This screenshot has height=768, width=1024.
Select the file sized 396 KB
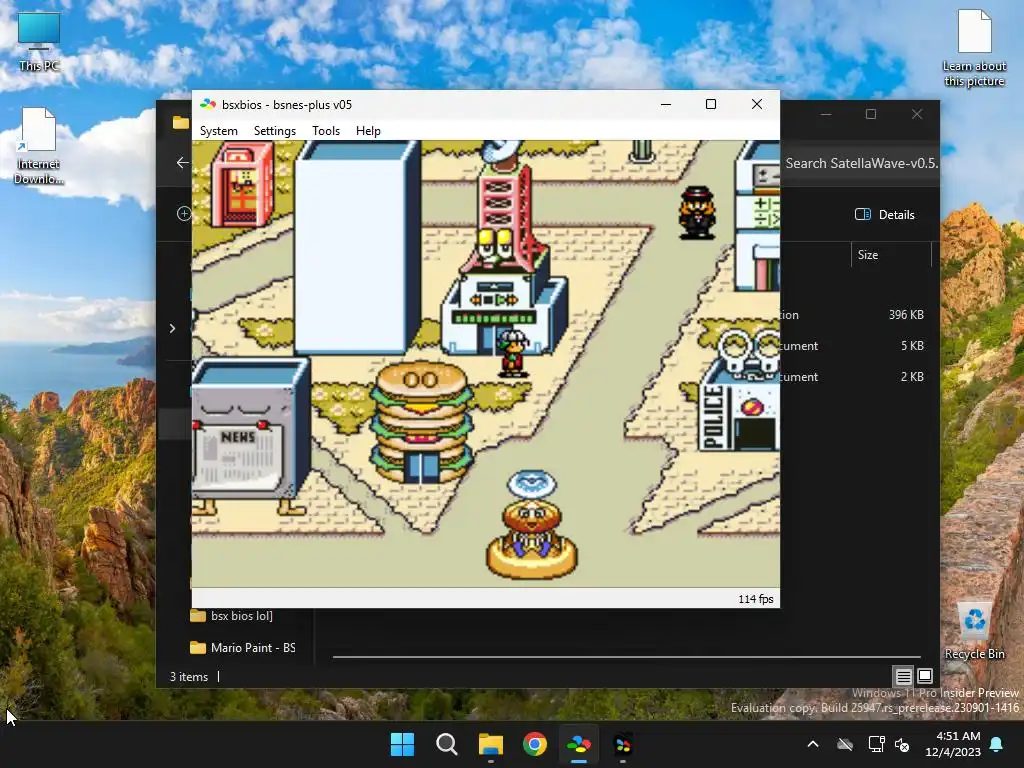[x=906, y=315]
